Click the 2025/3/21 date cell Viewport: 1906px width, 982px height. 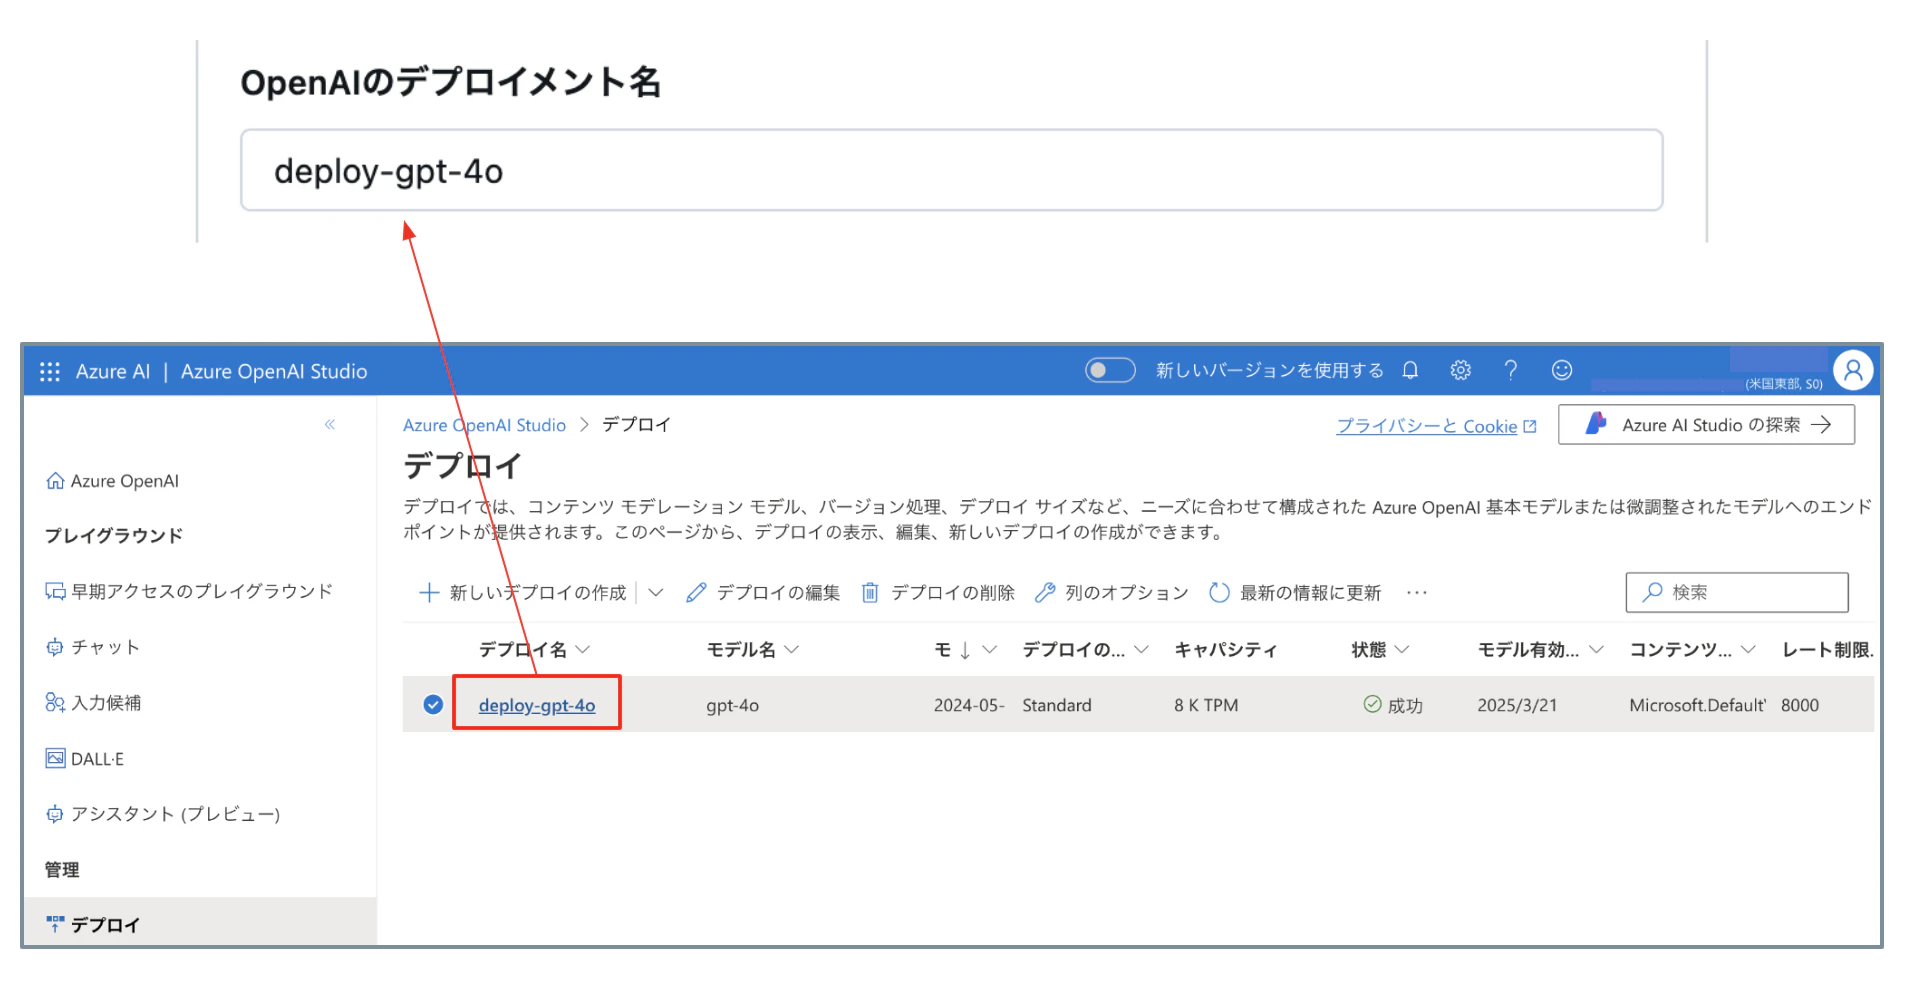[1517, 705]
